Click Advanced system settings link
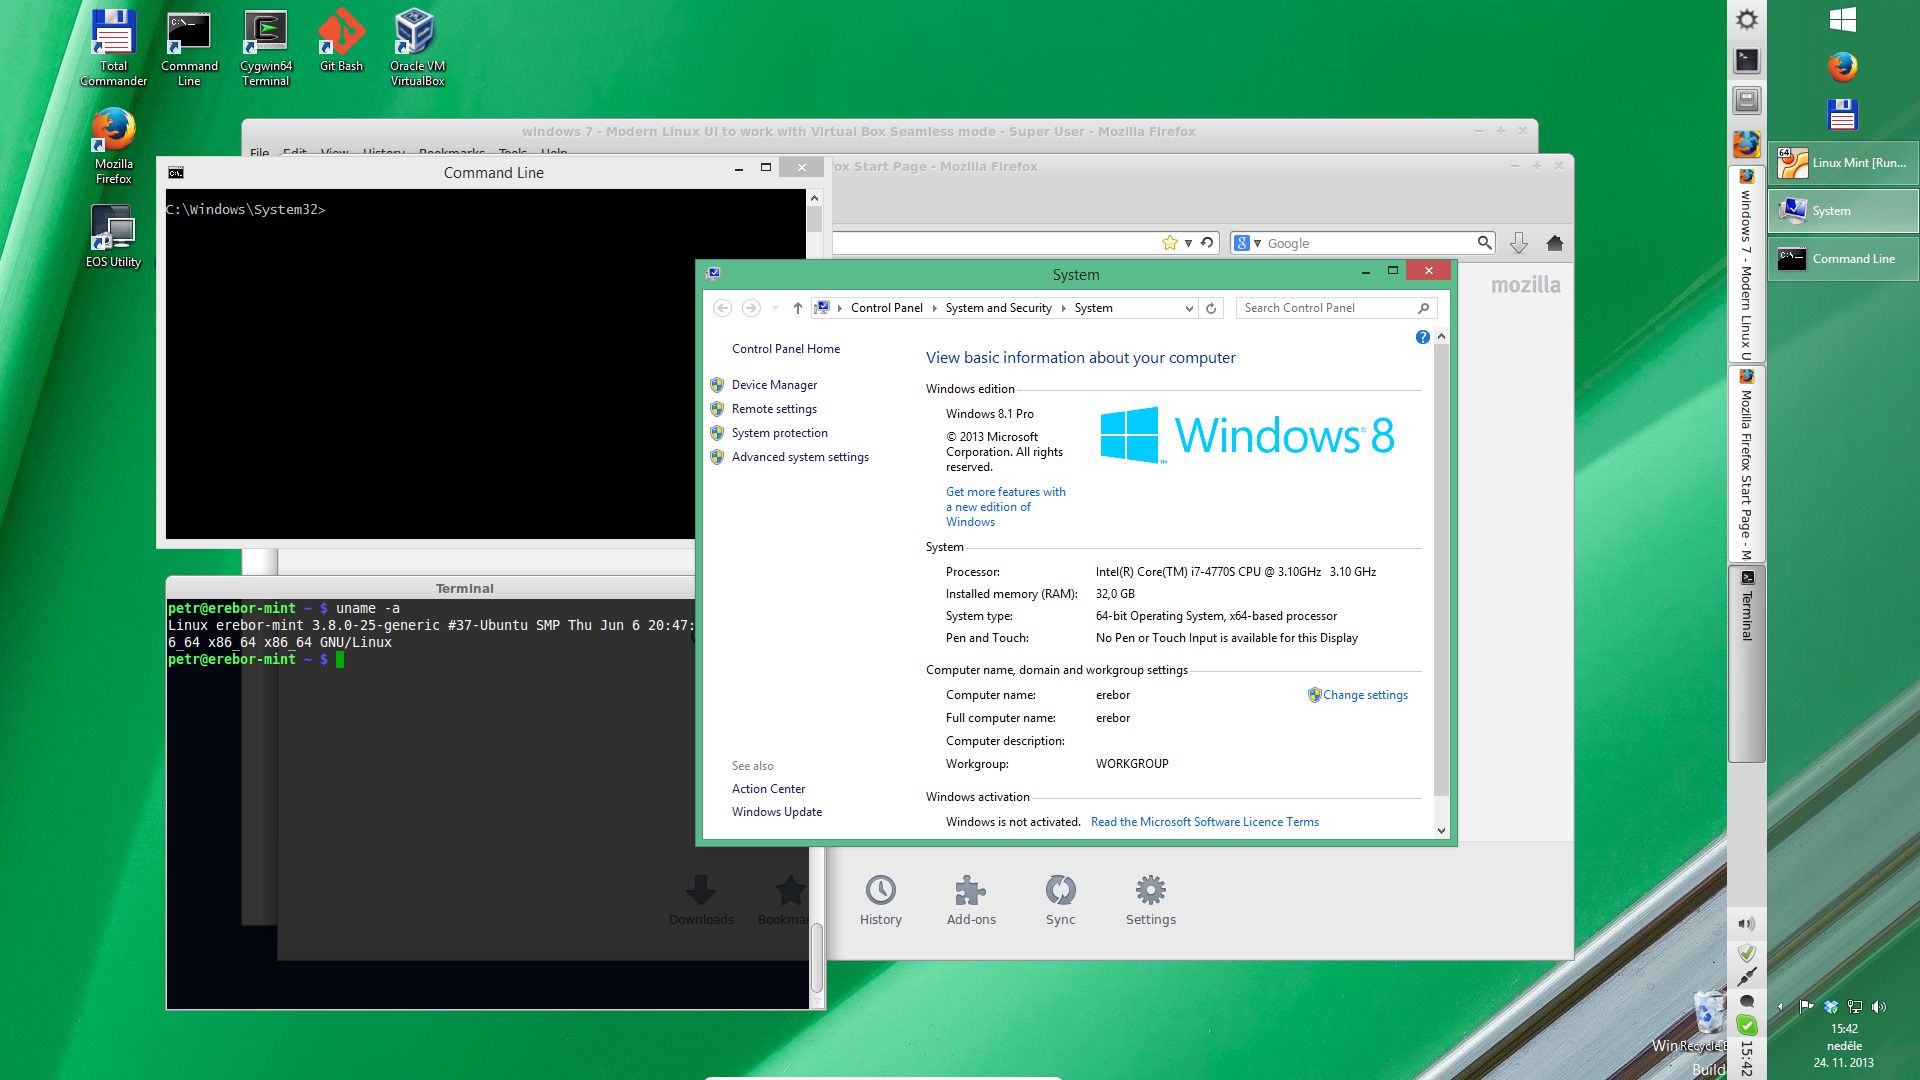1920x1080 pixels. (x=800, y=456)
